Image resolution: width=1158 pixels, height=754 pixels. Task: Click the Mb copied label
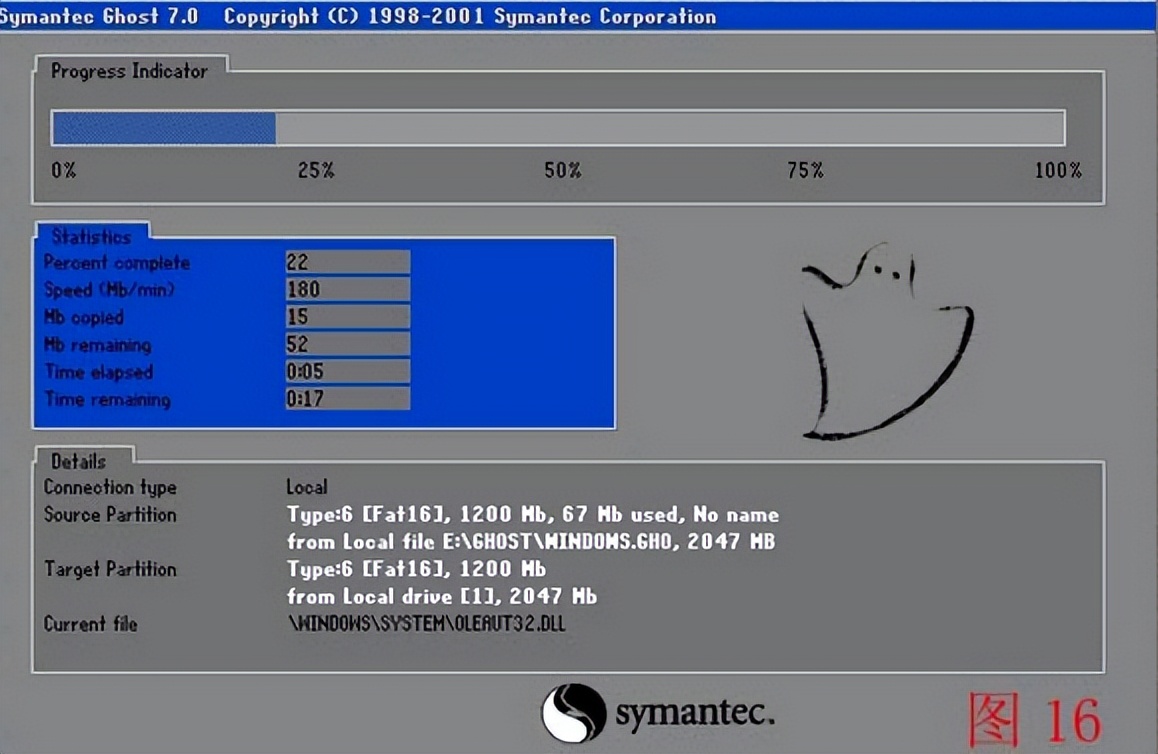coord(83,318)
